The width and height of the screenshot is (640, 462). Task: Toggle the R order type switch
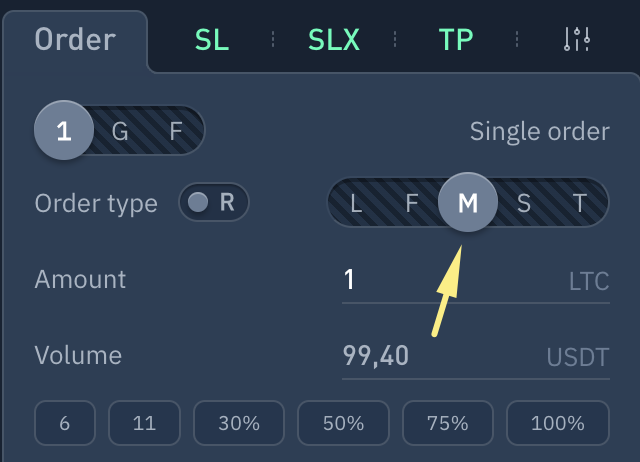(213, 203)
